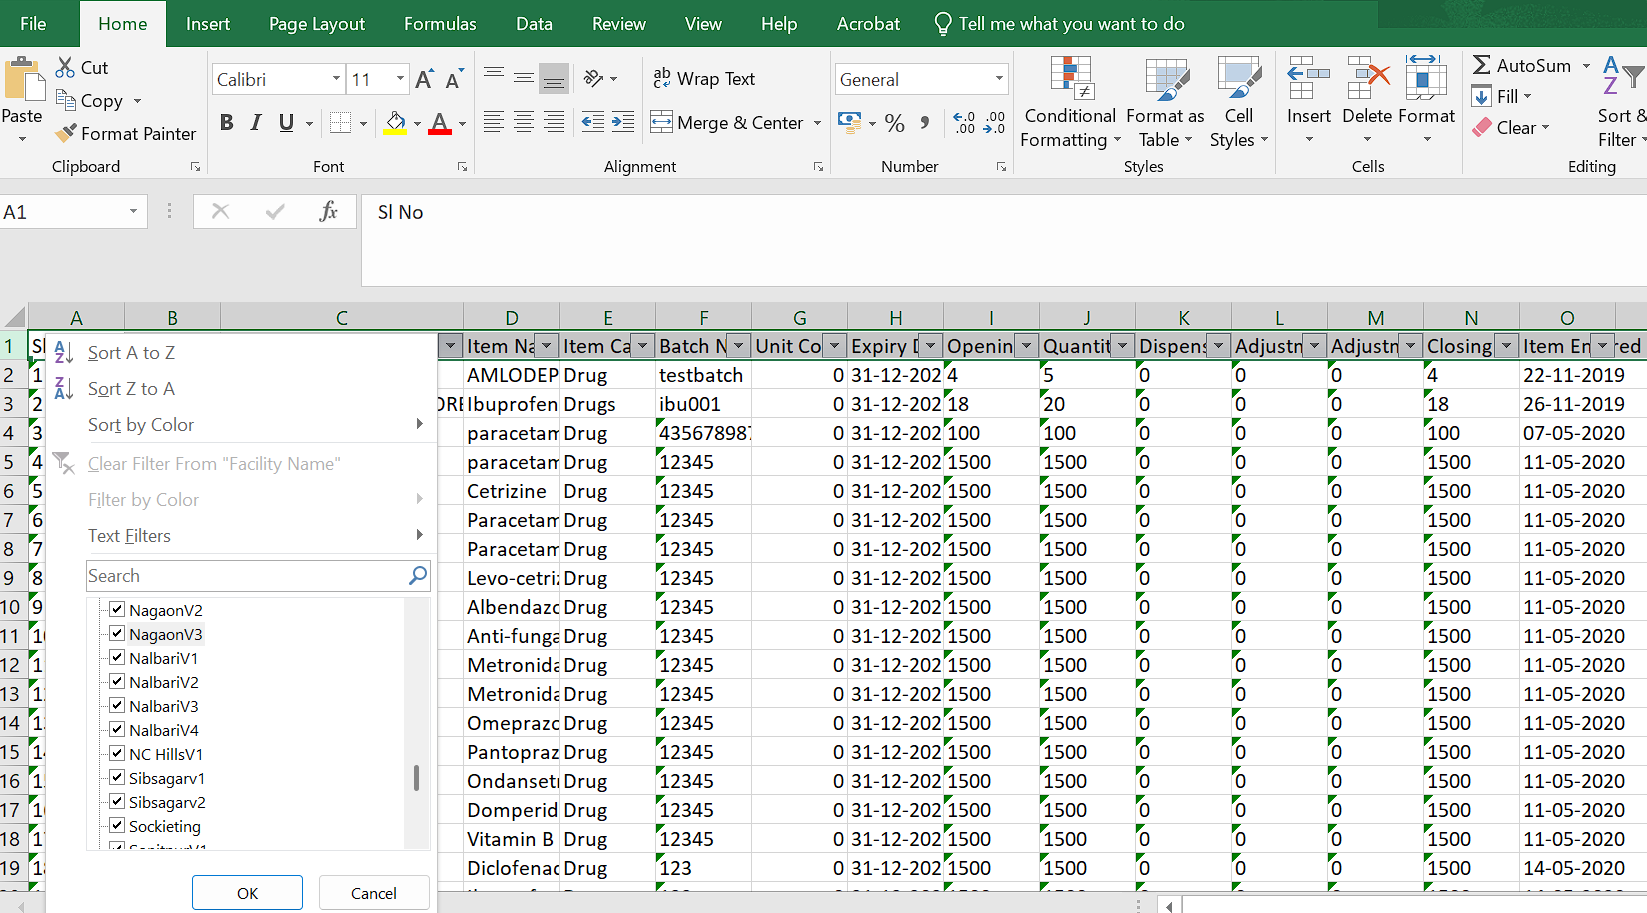Image resolution: width=1647 pixels, height=913 pixels.
Task: Click the Format Painter brush icon
Action: coord(66,133)
